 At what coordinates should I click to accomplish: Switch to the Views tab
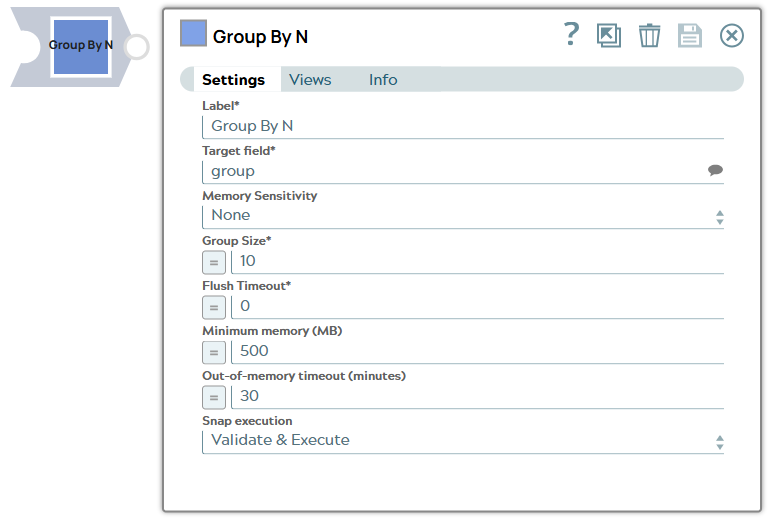click(310, 80)
